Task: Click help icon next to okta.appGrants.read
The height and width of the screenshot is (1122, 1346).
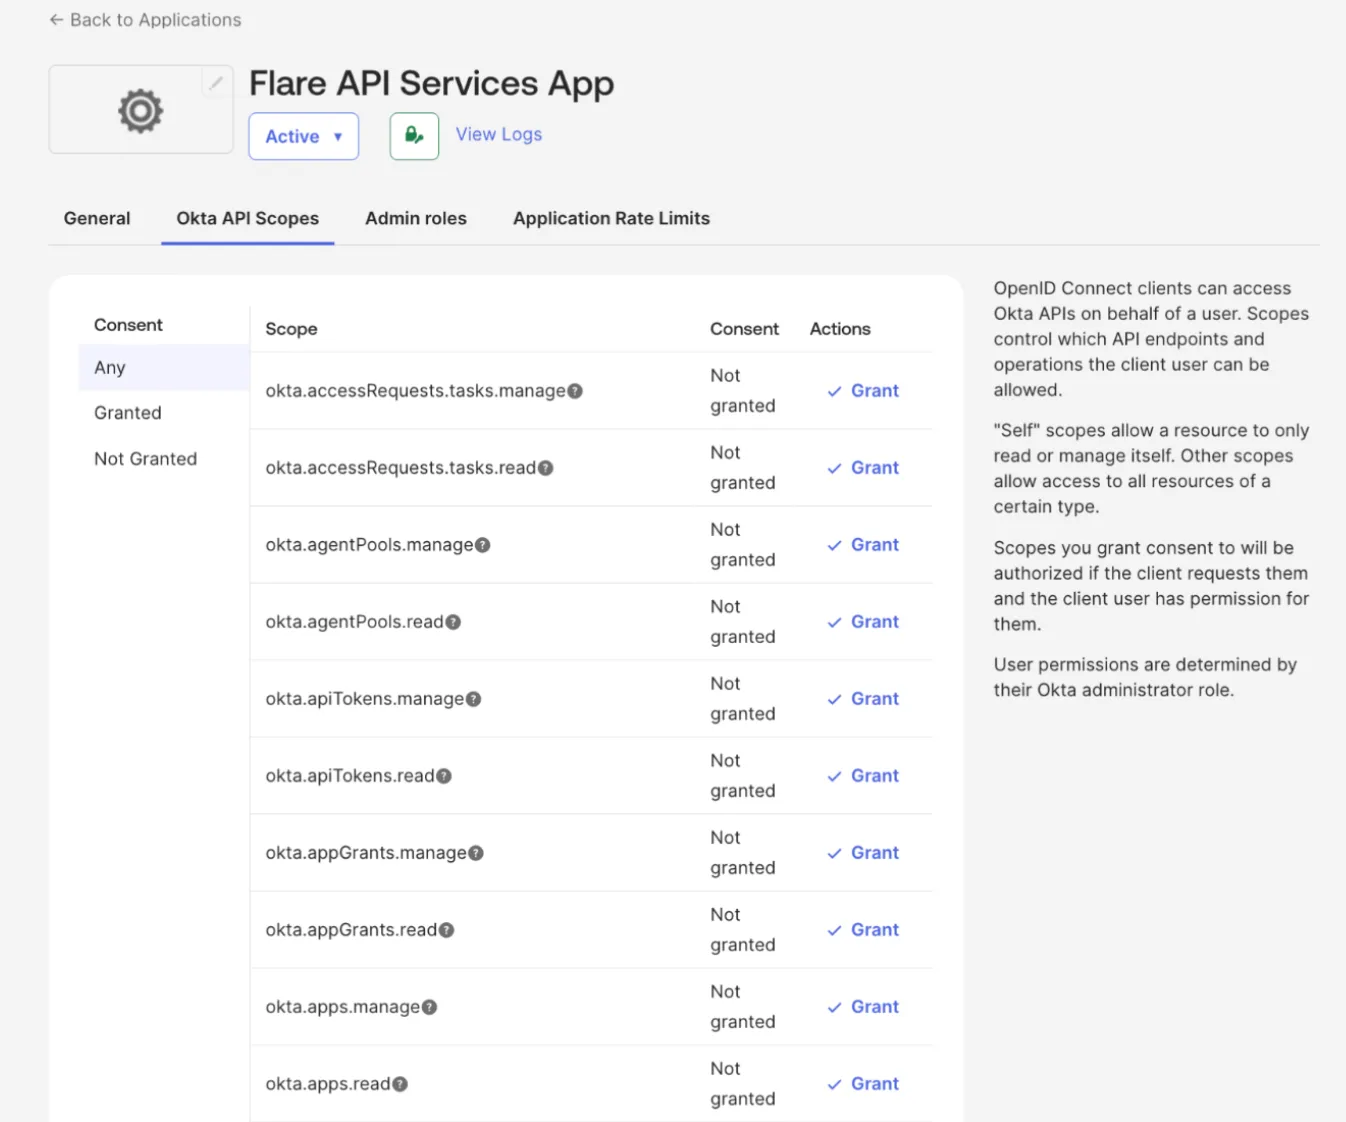Action: pos(447,930)
